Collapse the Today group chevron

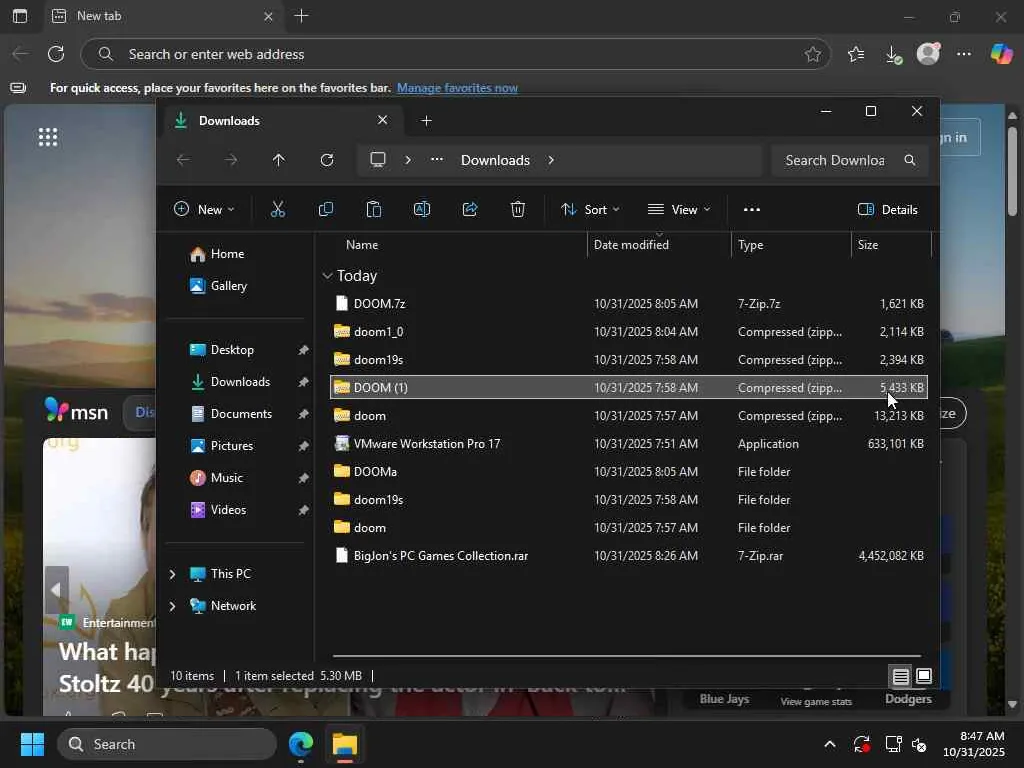click(x=327, y=276)
